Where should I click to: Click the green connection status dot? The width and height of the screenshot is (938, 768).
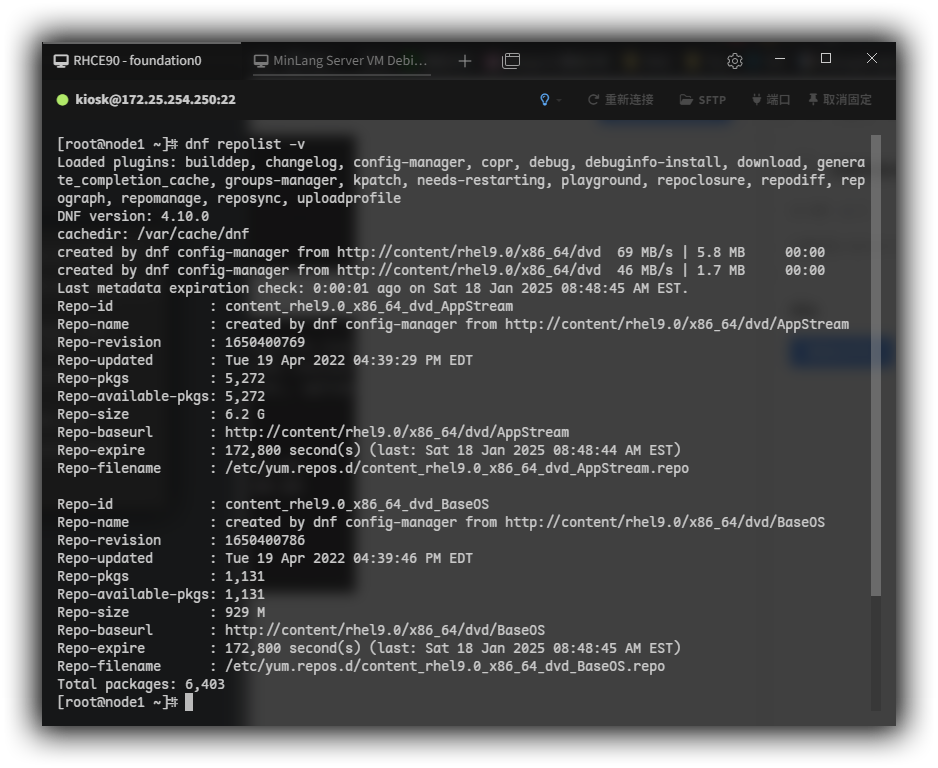(x=63, y=100)
